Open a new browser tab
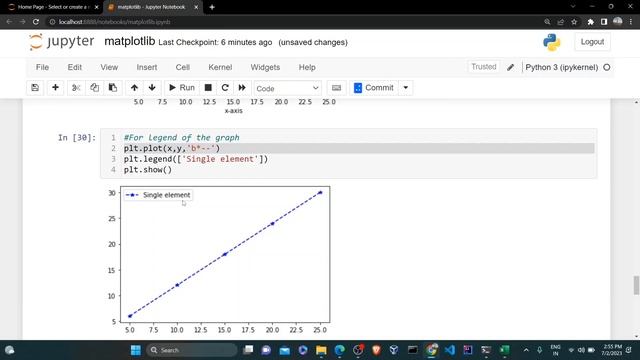This screenshot has width=640, height=360. point(212,7)
